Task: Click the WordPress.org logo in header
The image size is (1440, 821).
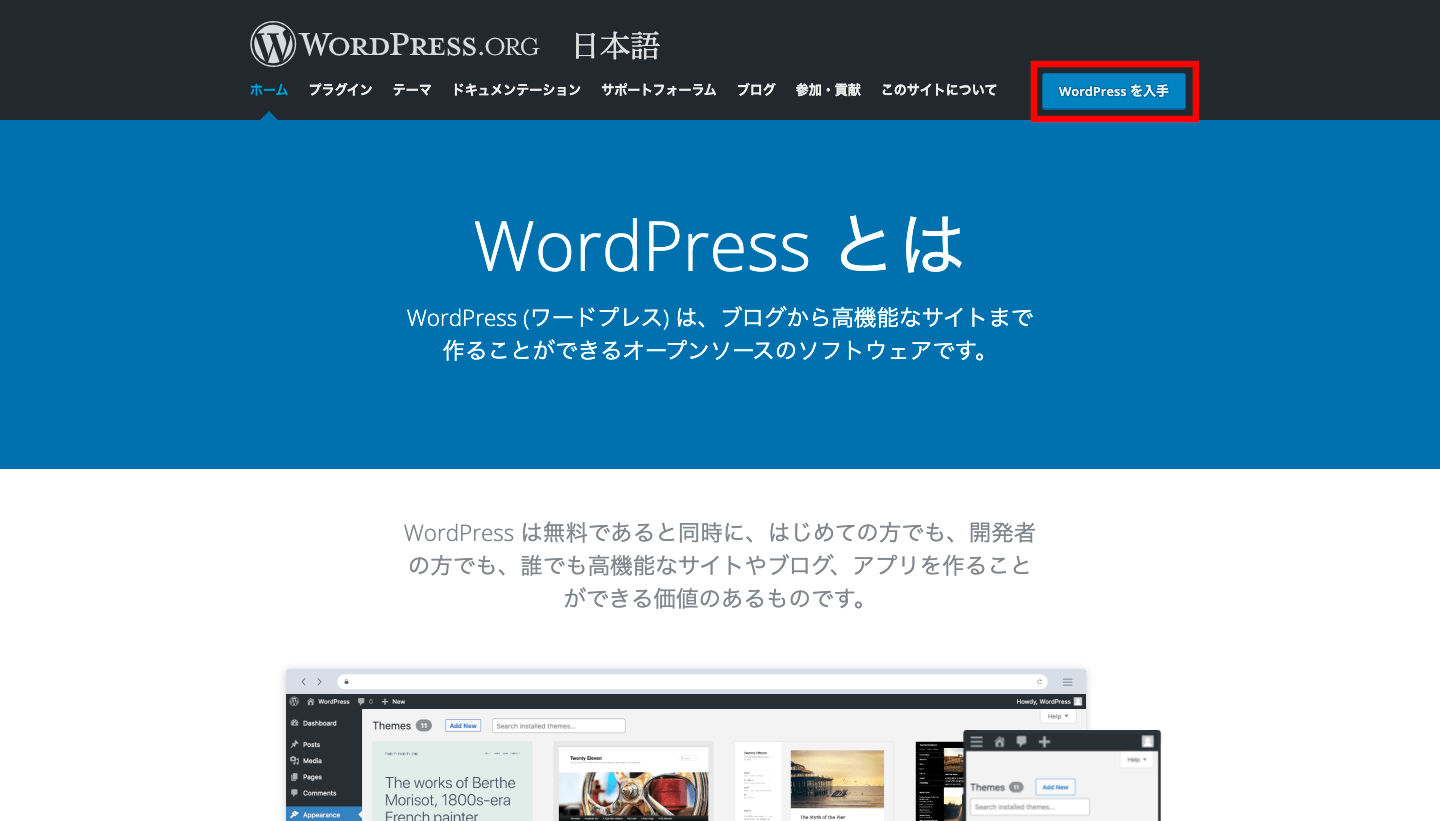Action: (394, 45)
